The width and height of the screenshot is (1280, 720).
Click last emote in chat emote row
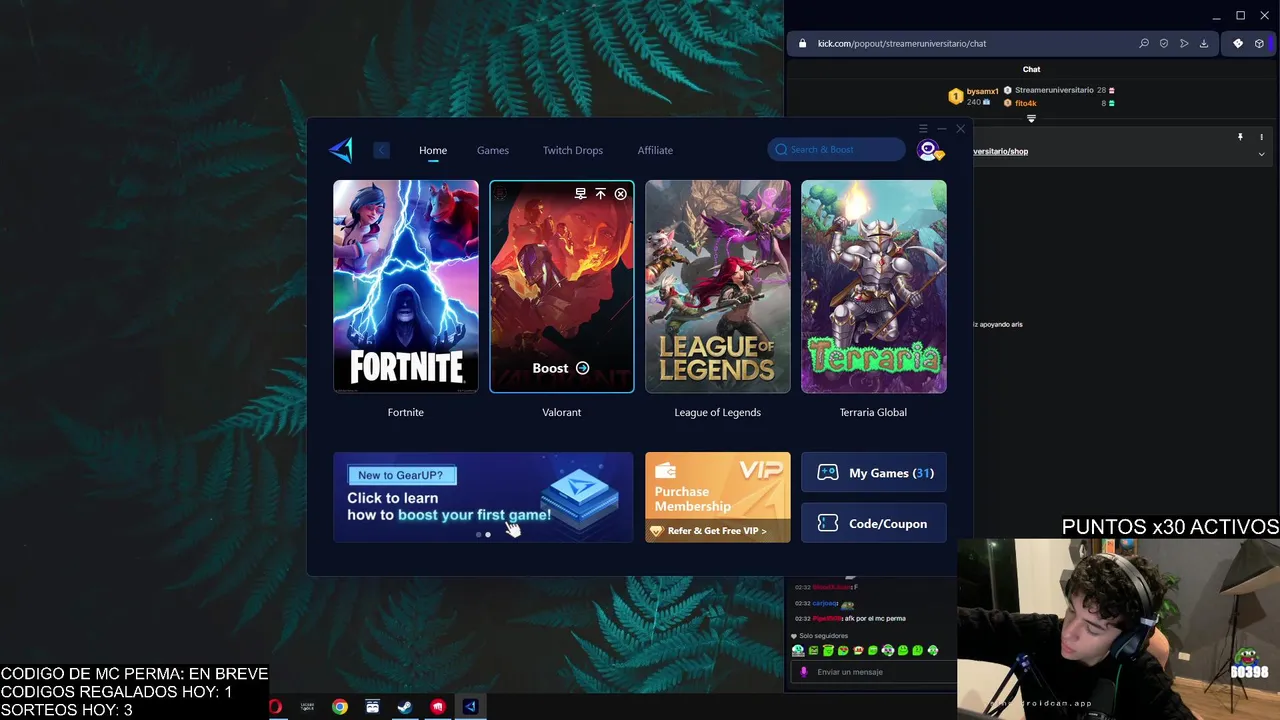(x=933, y=651)
